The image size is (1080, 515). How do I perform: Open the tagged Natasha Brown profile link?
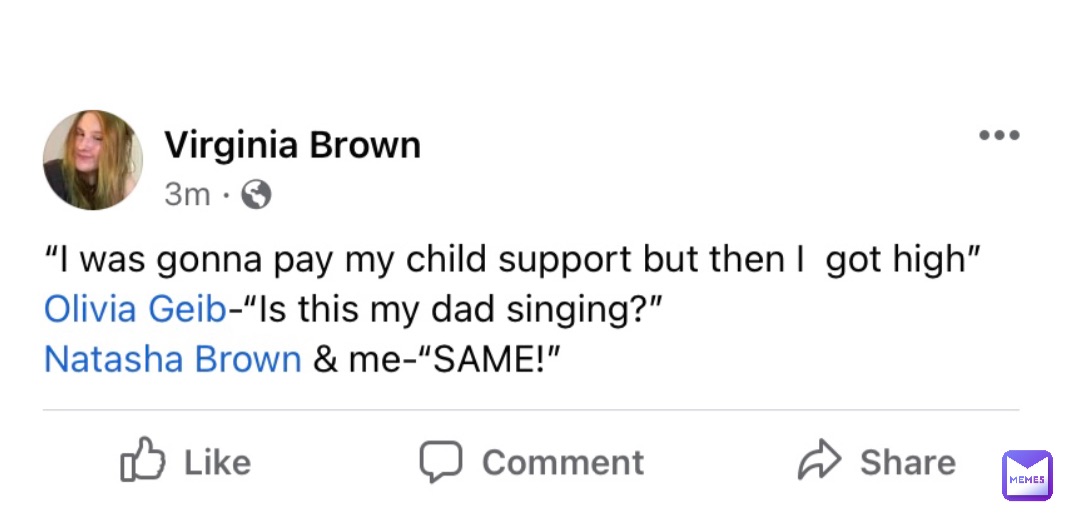(x=172, y=358)
